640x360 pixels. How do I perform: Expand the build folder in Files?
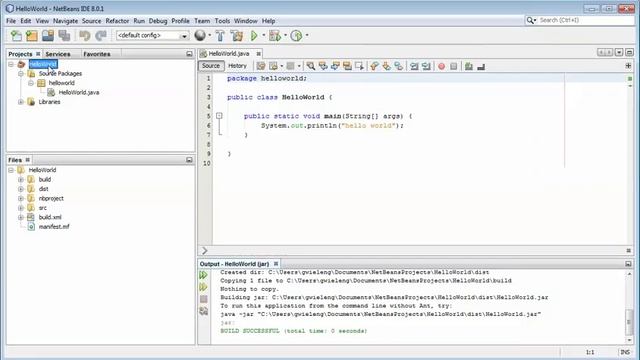[x=21, y=179]
